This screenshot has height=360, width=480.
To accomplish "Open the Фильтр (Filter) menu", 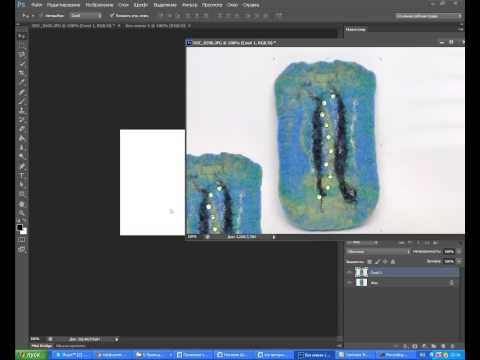I will click(189, 5).
